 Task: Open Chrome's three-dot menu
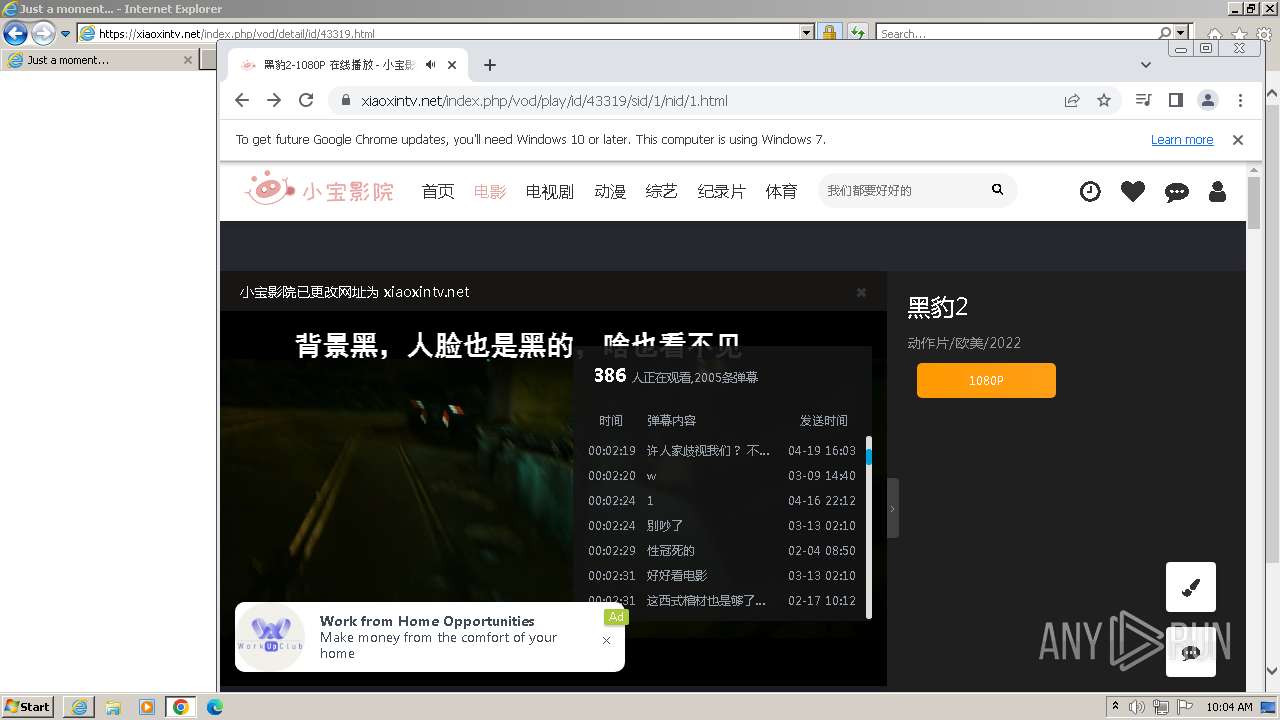click(x=1240, y=100)
